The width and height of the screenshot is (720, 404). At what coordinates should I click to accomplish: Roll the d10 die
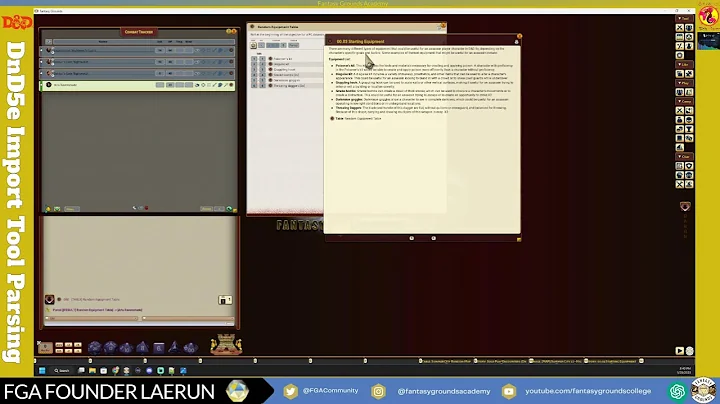(126, 348)
